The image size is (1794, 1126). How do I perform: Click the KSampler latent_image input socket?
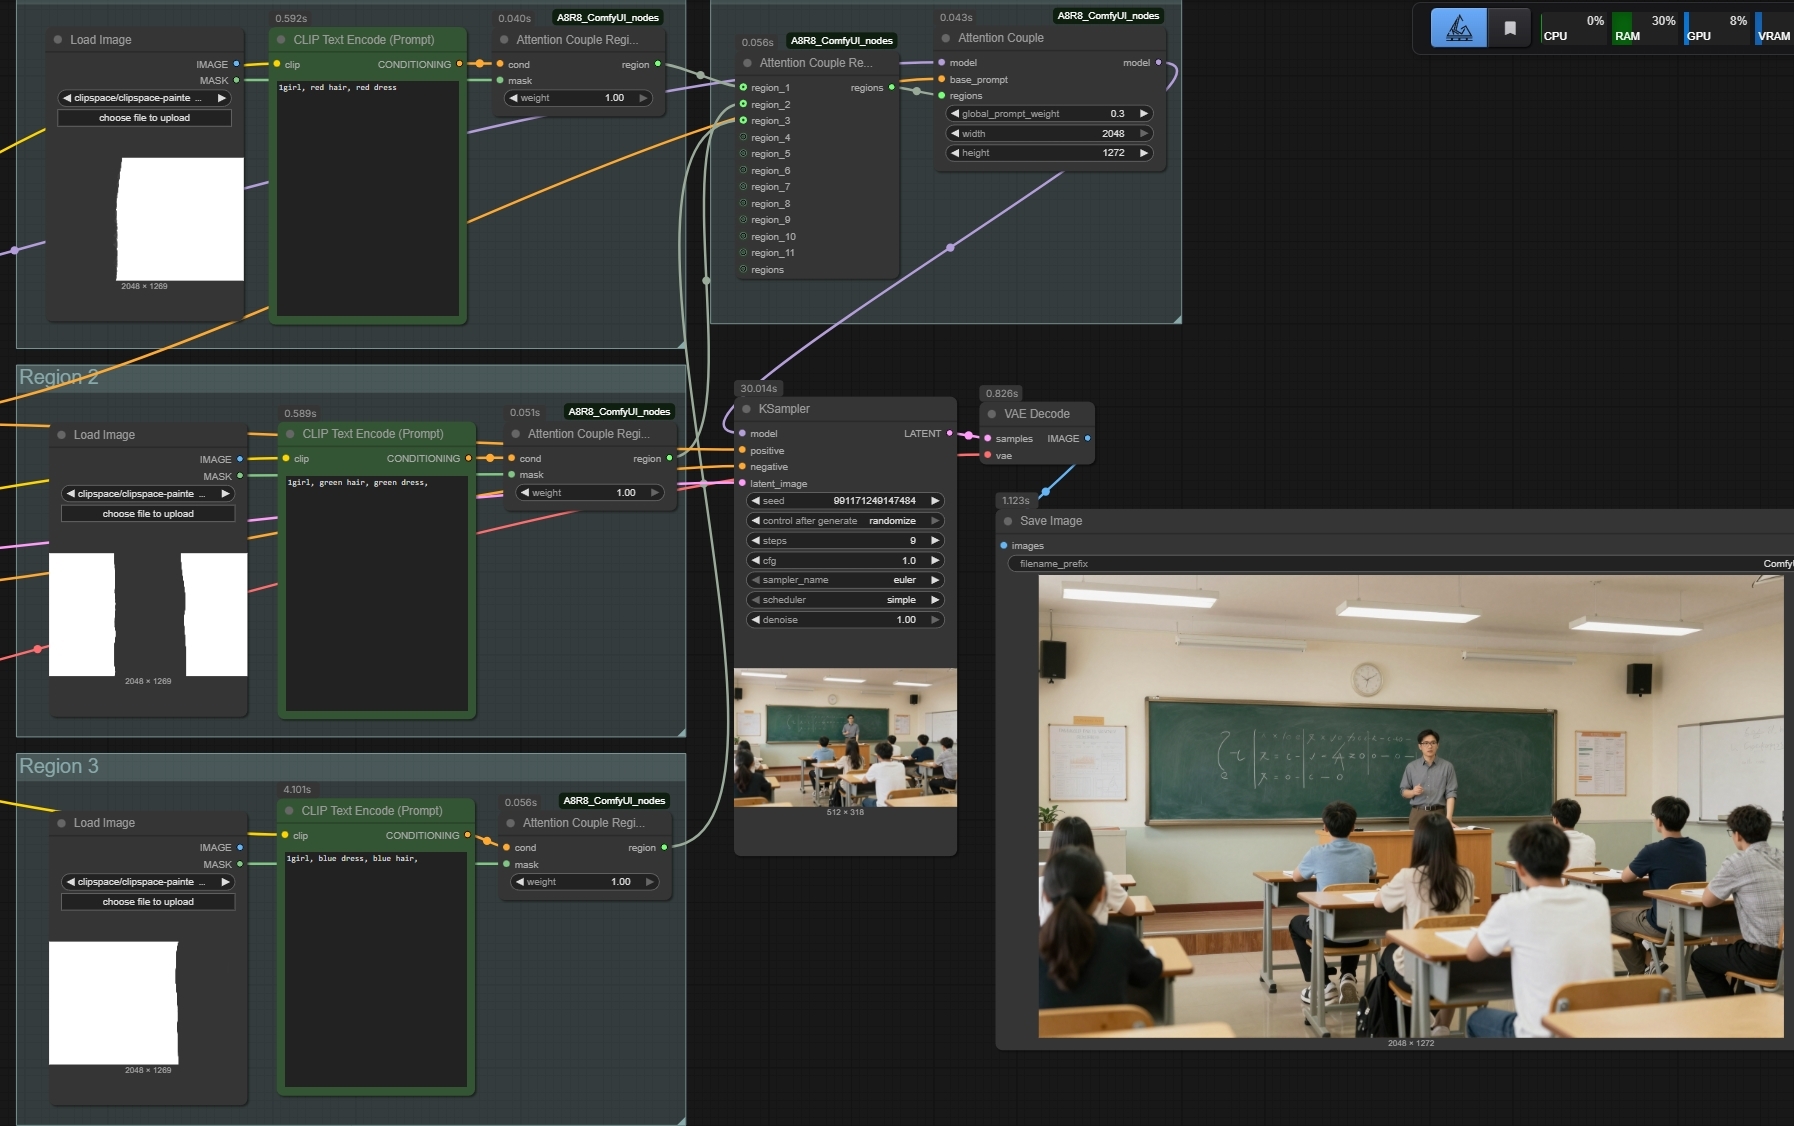(742, 484)
